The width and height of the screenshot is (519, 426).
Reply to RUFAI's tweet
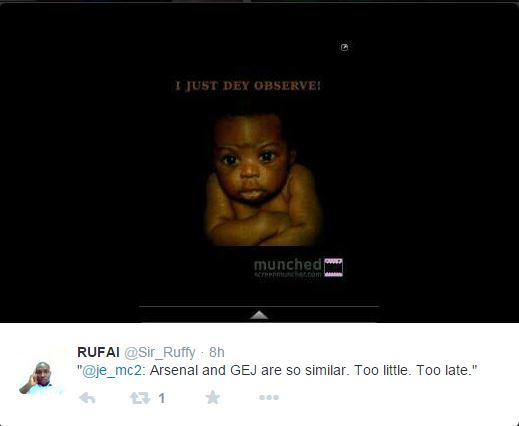(87, 398)
